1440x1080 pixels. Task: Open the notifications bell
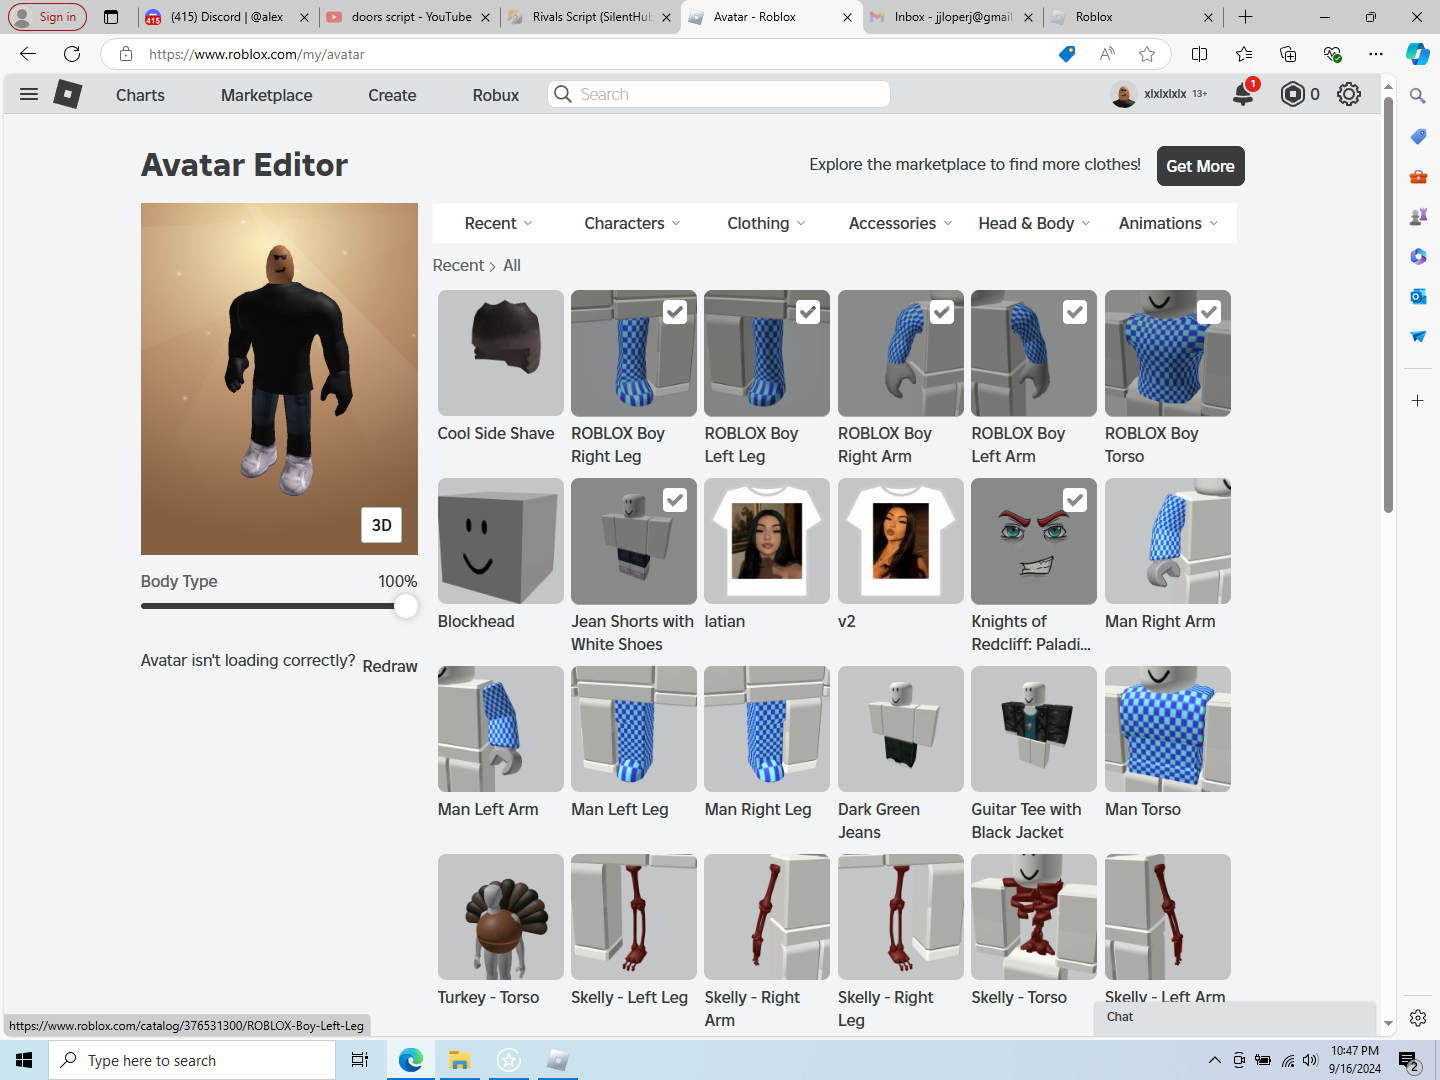pos(1243,94)
